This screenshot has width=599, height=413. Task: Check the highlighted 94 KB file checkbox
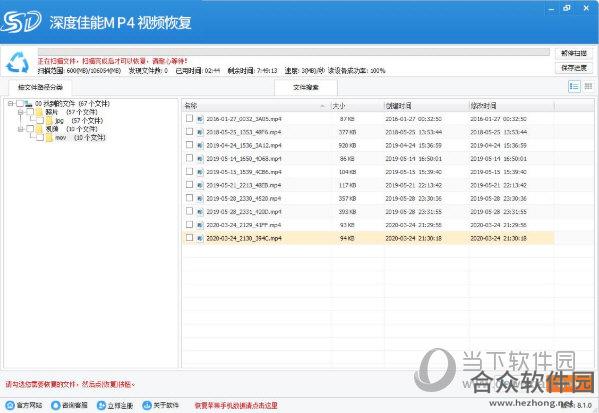coord(189,238)
